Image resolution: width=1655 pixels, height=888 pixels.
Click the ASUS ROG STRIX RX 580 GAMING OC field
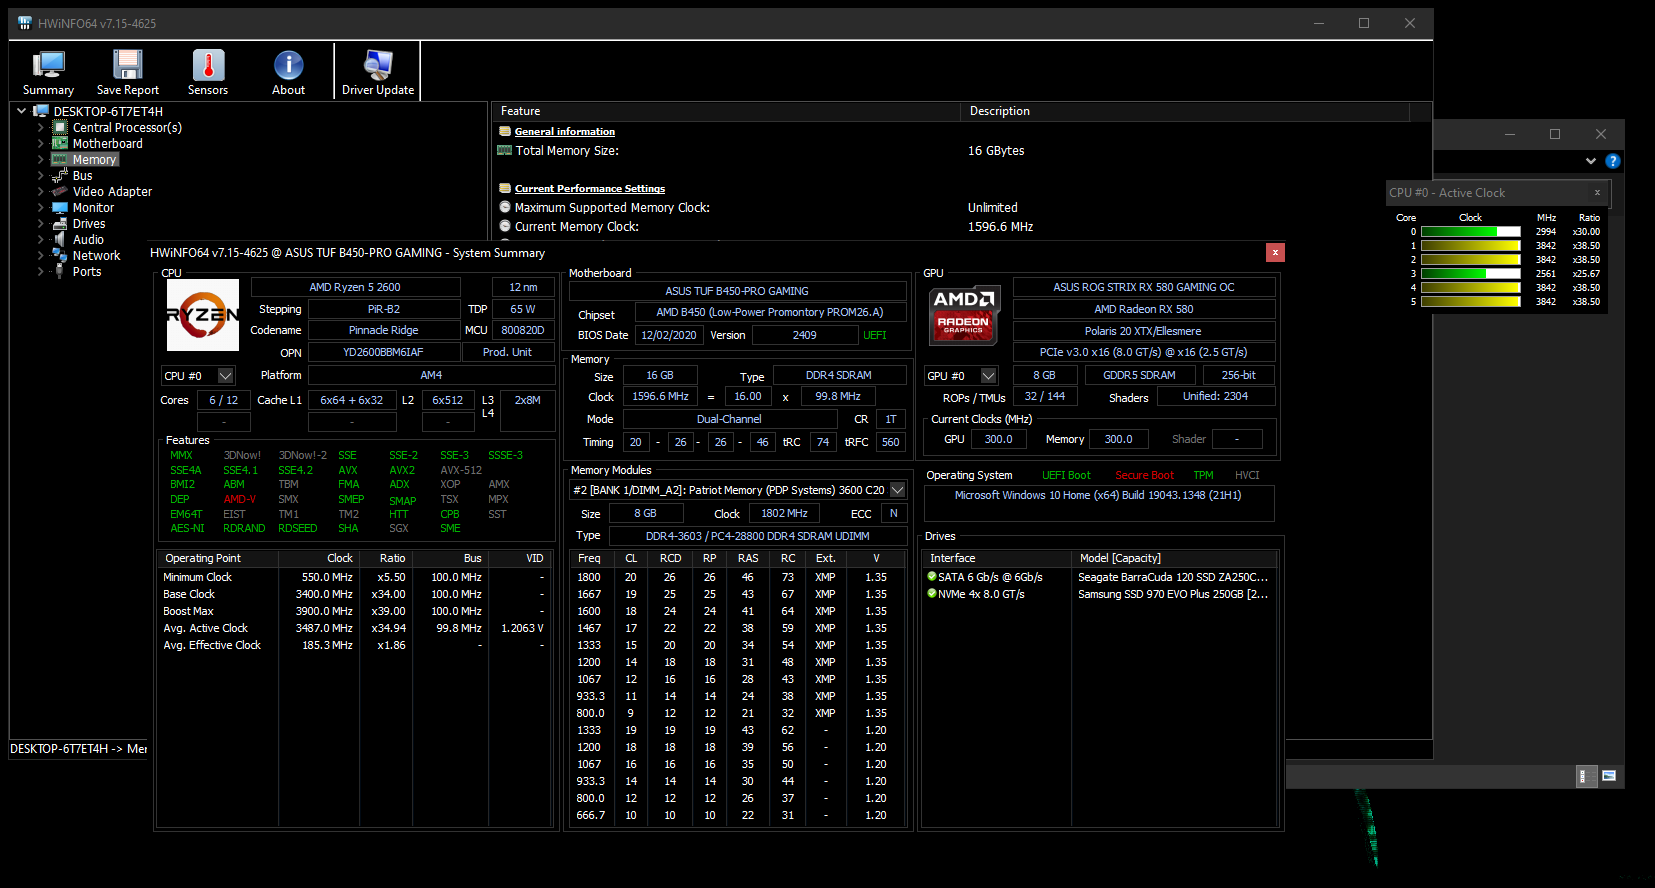click(x=1144, y=287)
